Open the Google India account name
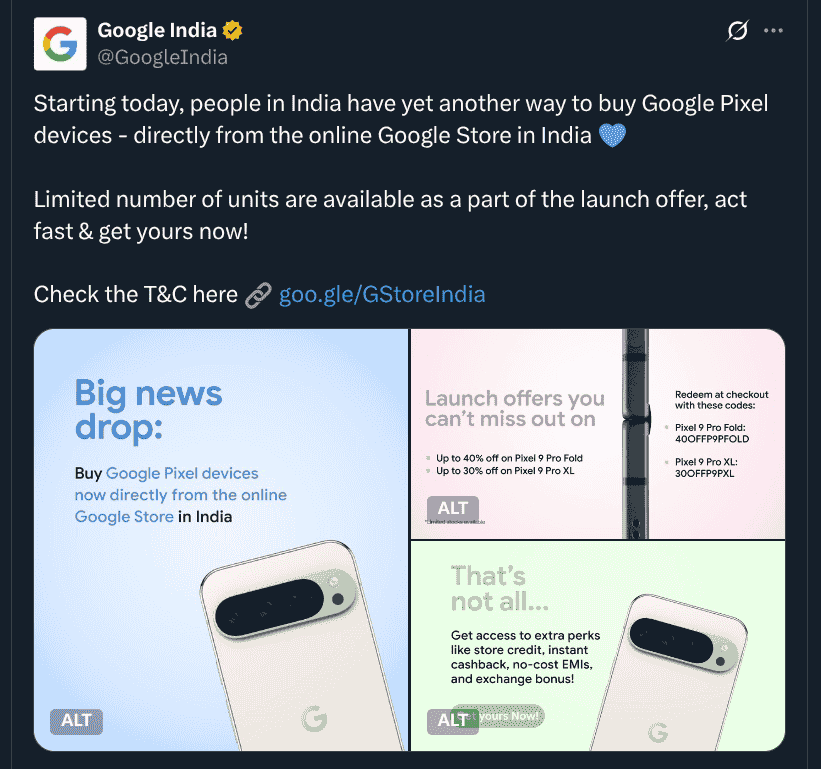 (x=157, y=30)
